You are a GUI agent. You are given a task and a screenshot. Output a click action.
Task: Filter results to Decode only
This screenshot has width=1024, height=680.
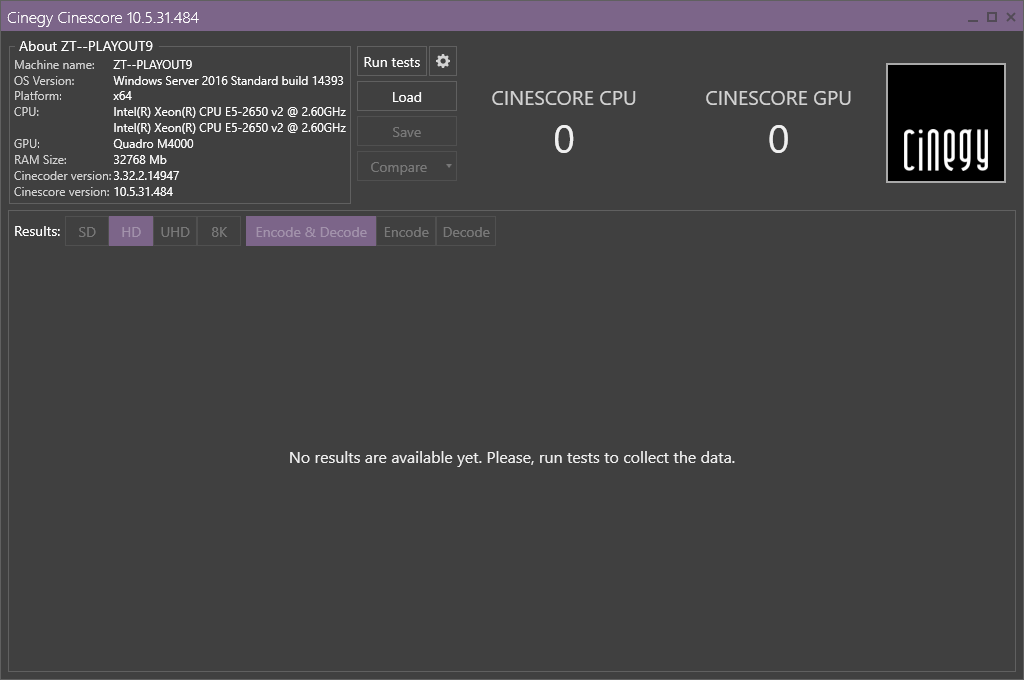(x=466, y=232)
